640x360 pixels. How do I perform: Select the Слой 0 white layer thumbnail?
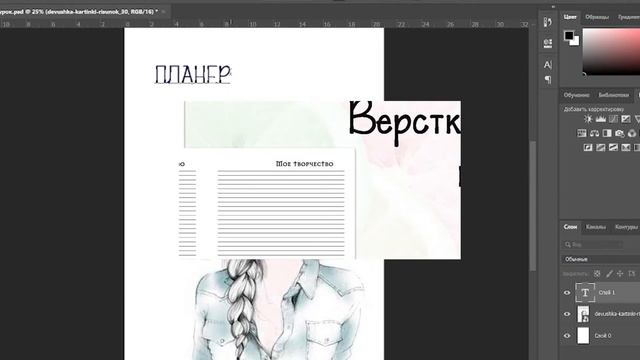[583, 336]
